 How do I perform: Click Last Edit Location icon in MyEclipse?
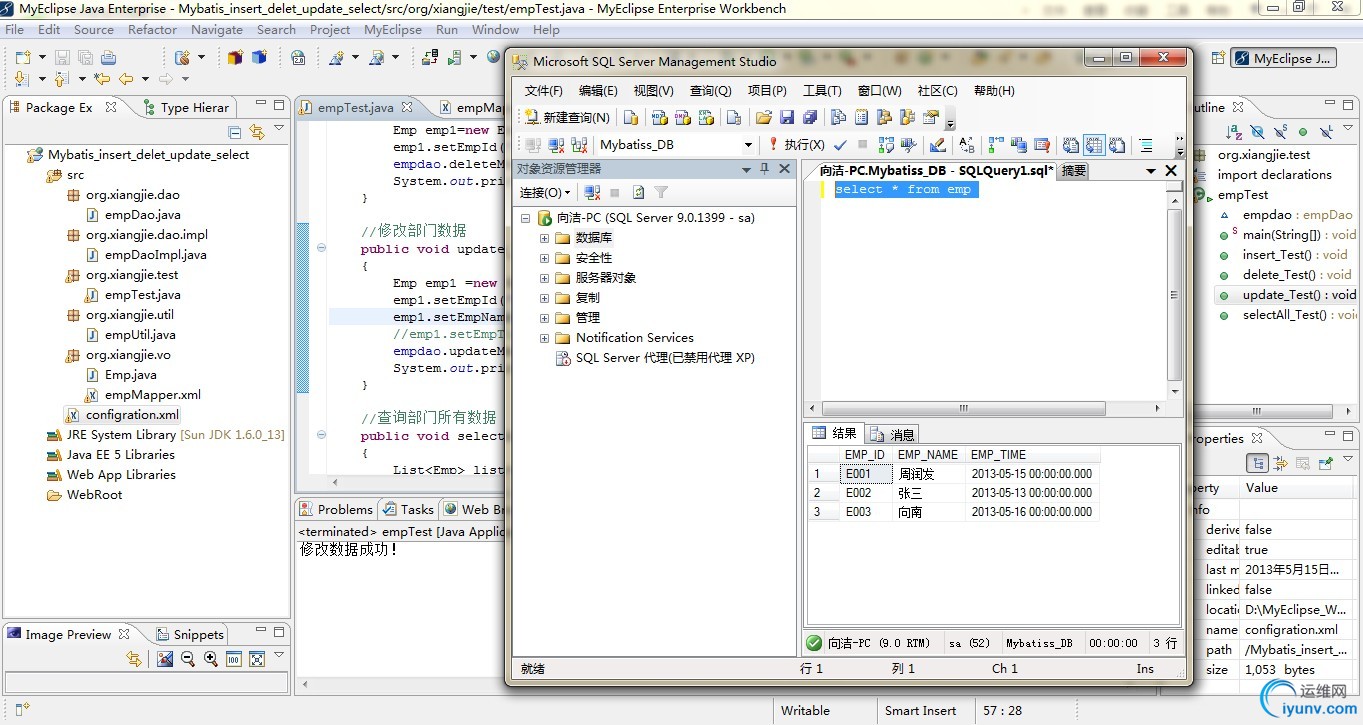coord(102,79)
